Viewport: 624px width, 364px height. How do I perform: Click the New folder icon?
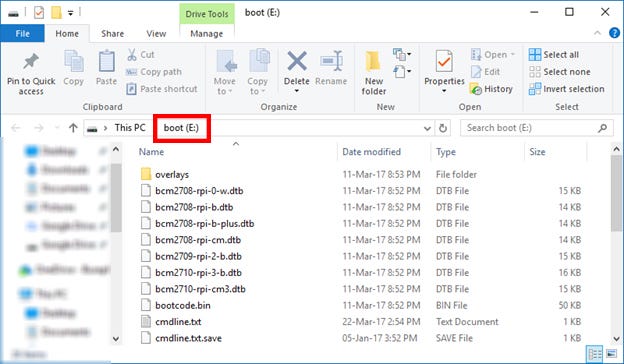click(x=373, y=61)
